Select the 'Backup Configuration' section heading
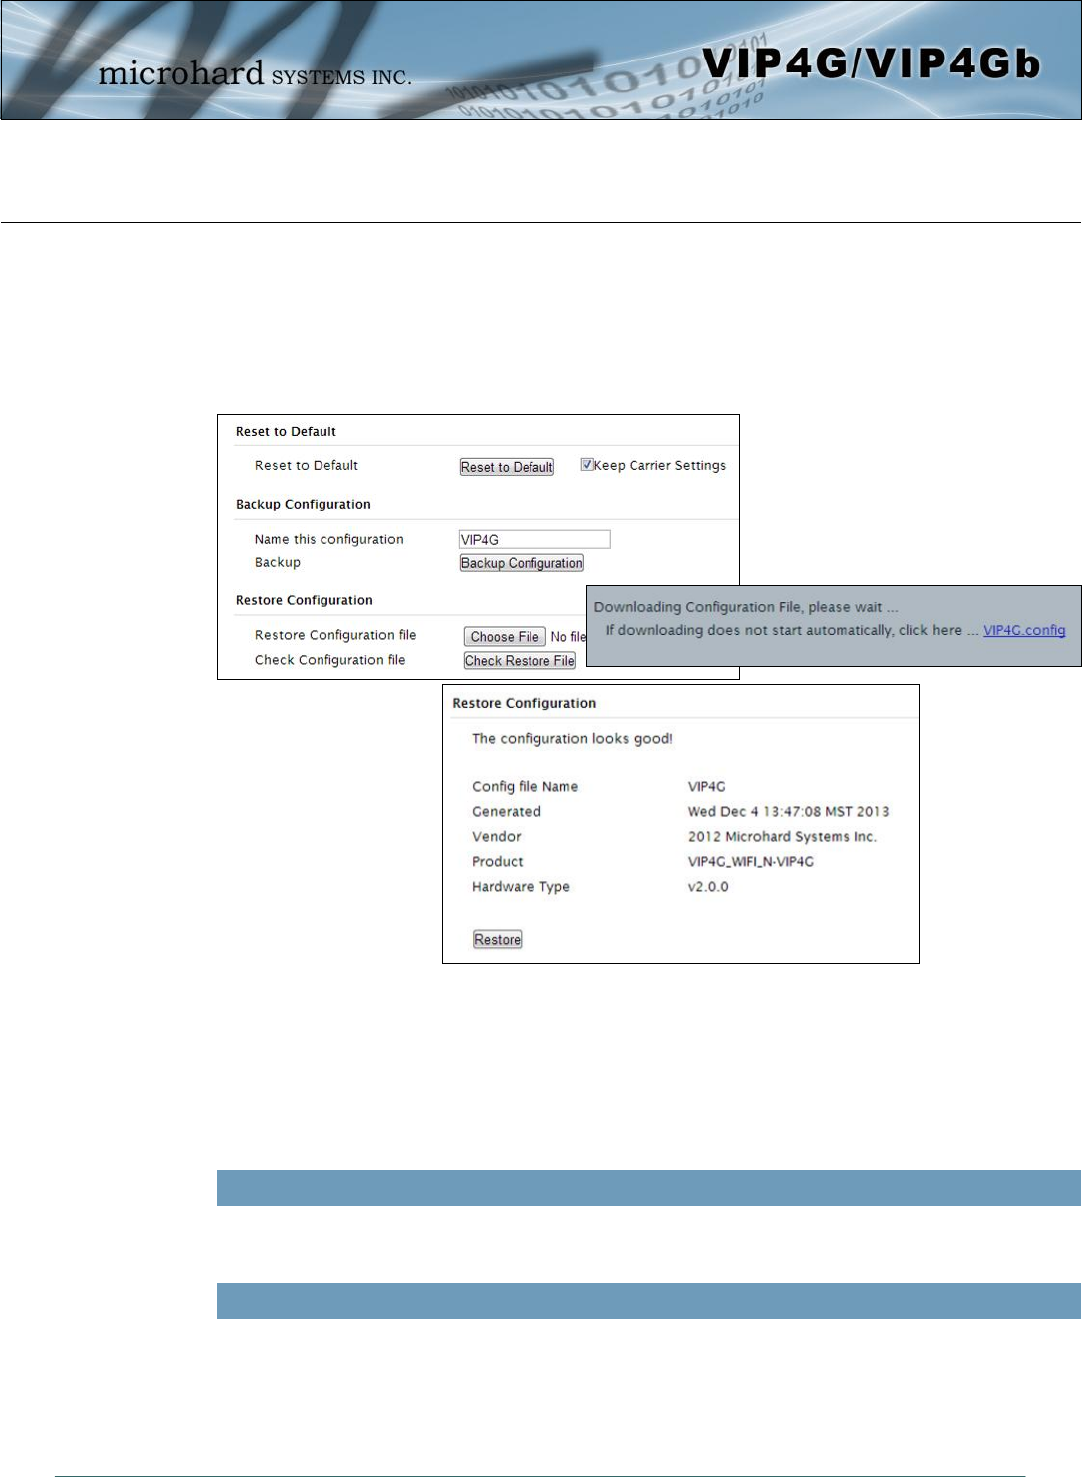The height and width of the screenshot is (1477, 1082). (303, 505)
